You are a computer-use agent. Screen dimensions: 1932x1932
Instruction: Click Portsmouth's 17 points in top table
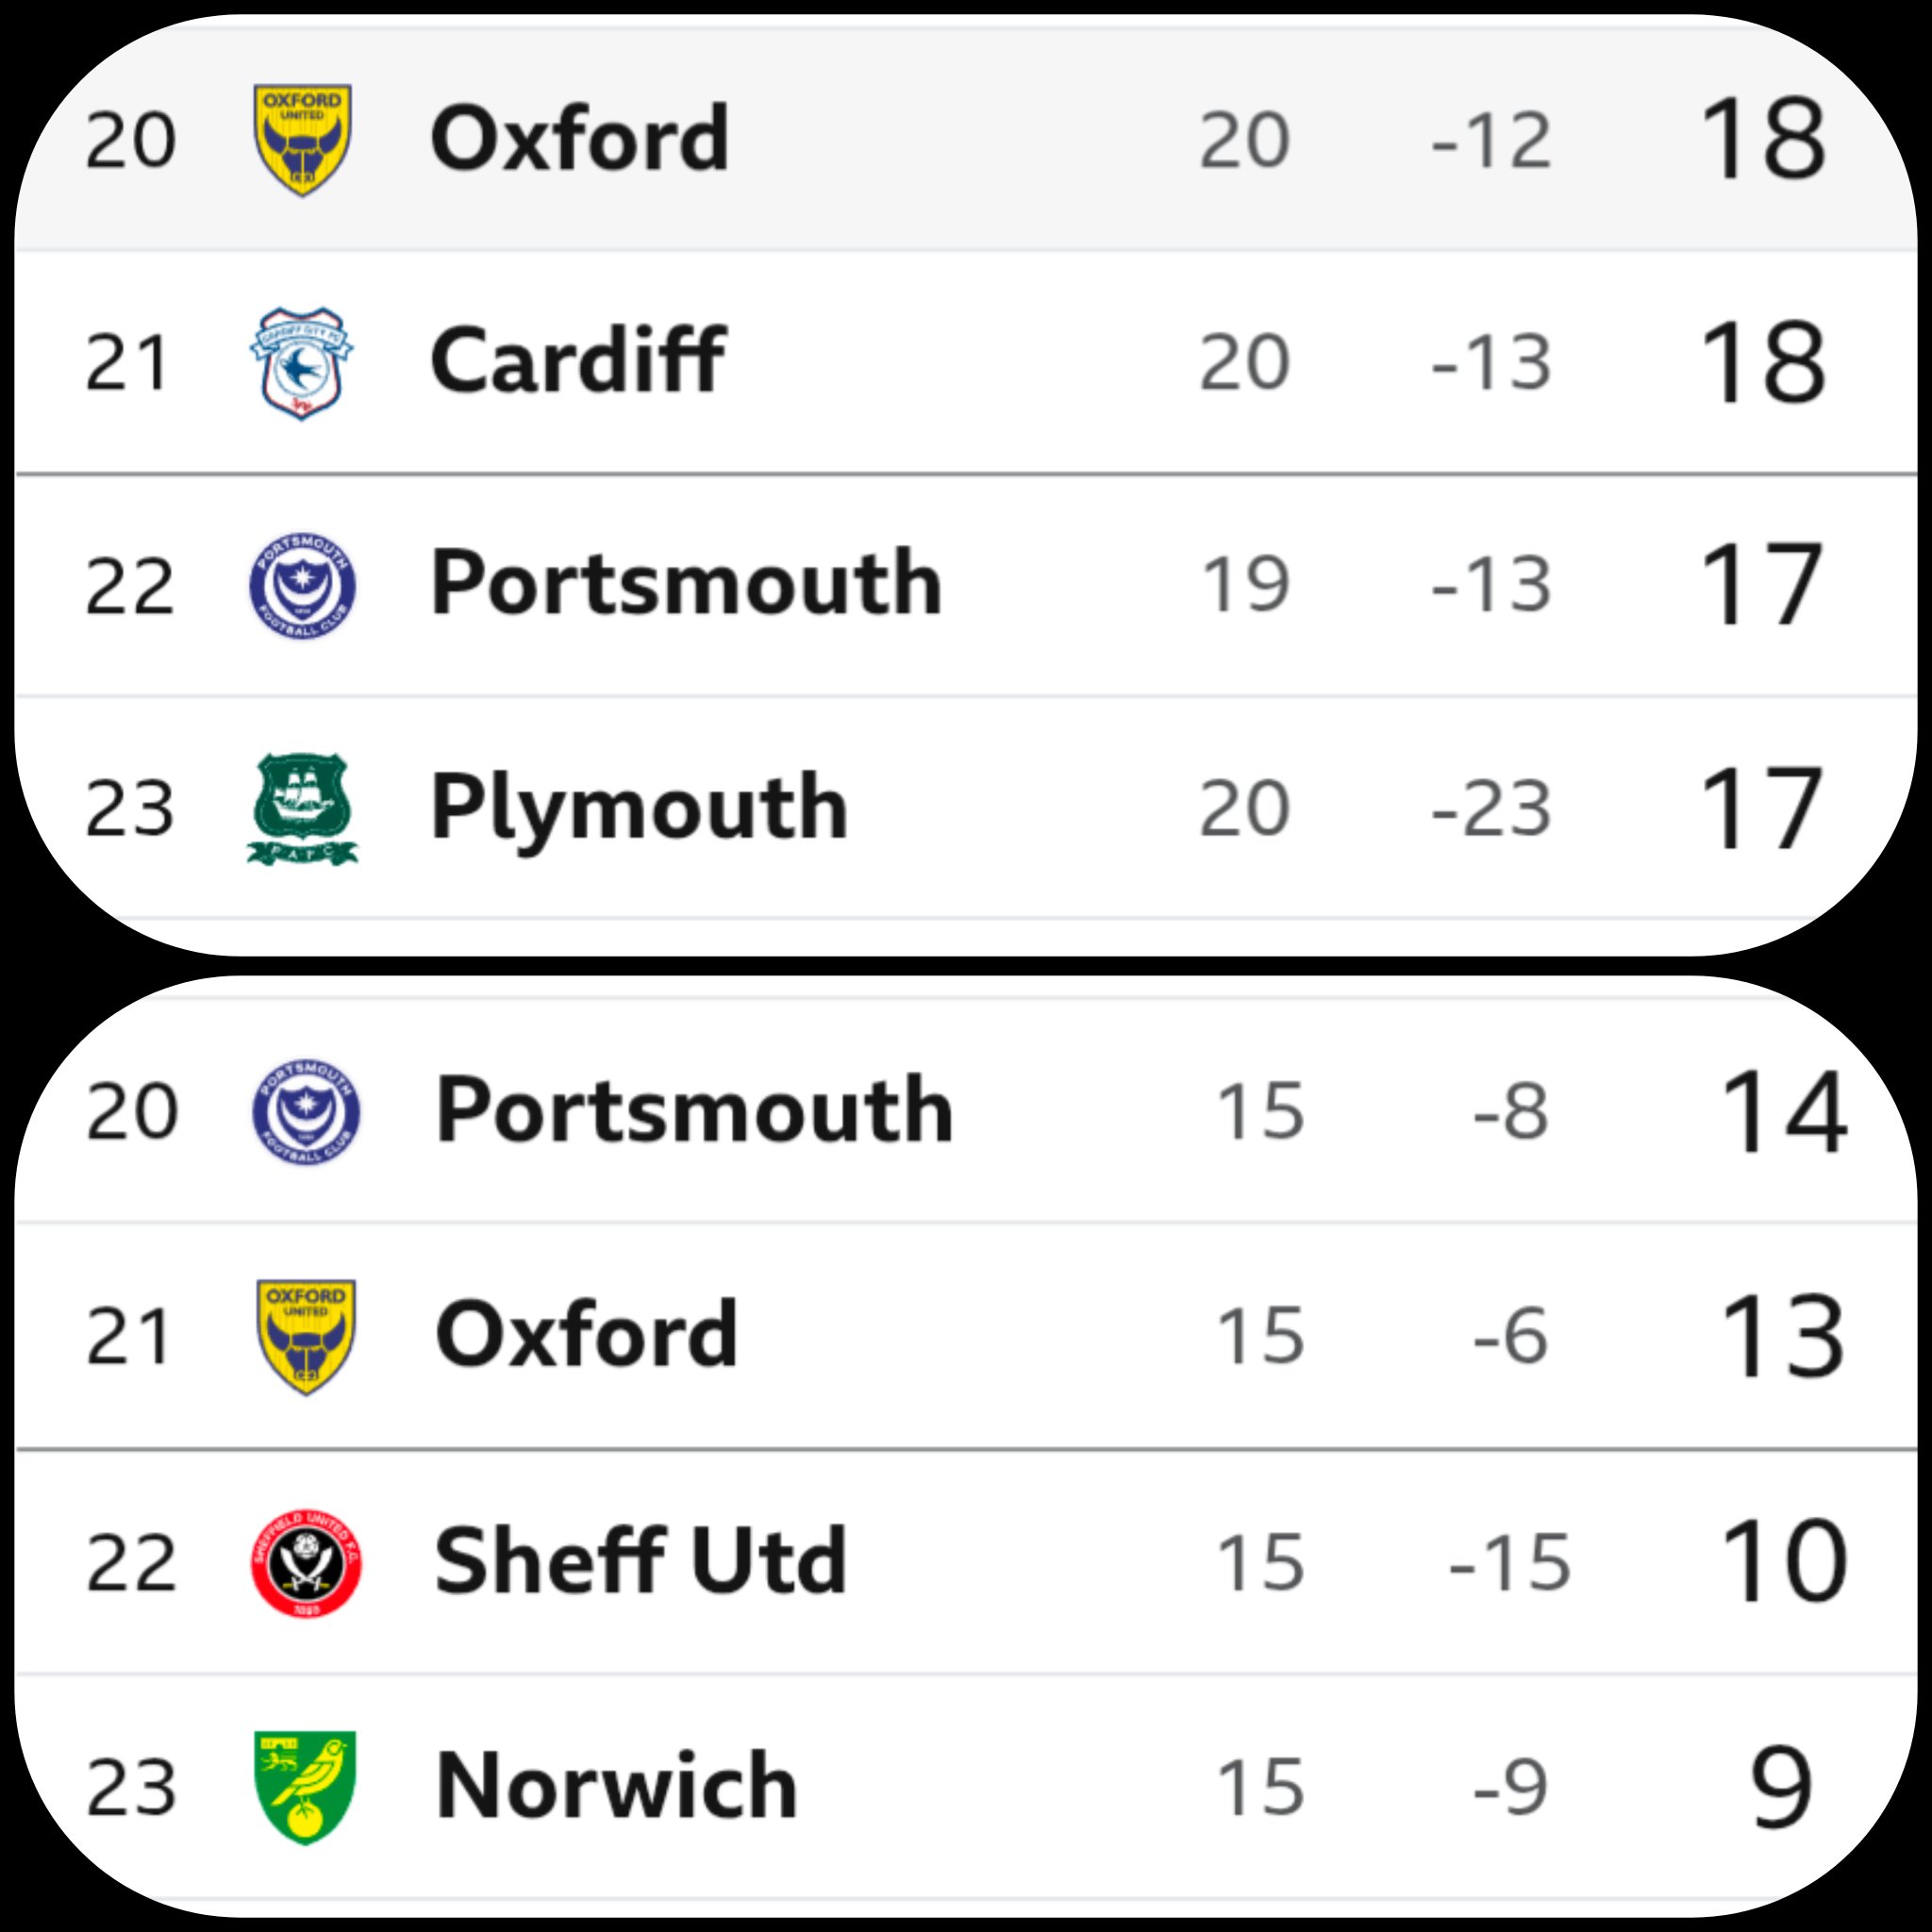[1761, 585]
